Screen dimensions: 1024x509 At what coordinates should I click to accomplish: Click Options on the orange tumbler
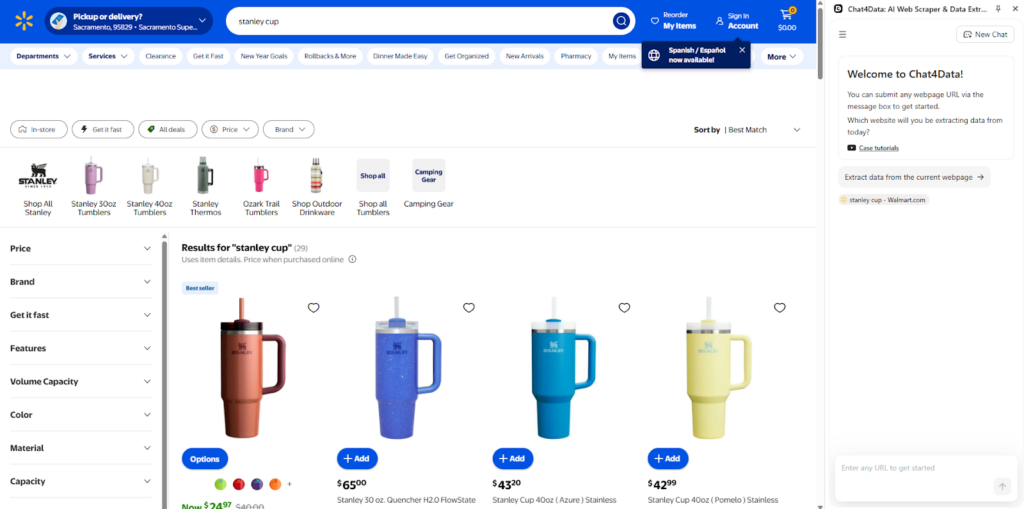[x=204, y=459]
